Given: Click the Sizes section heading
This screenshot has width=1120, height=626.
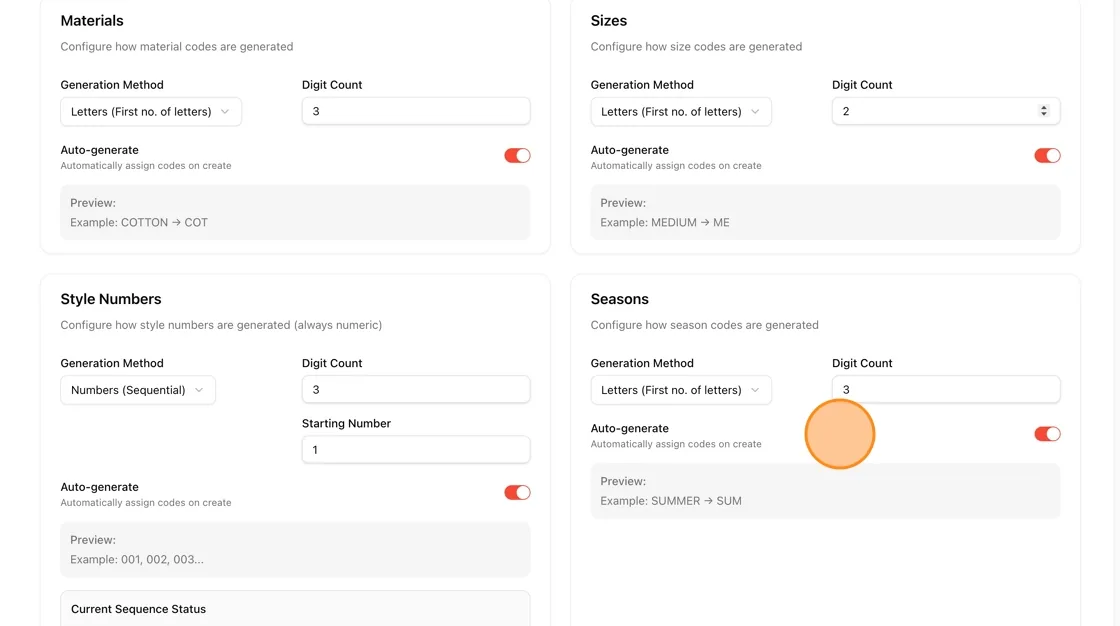Looking at the screenshot, I should [609, 21].
